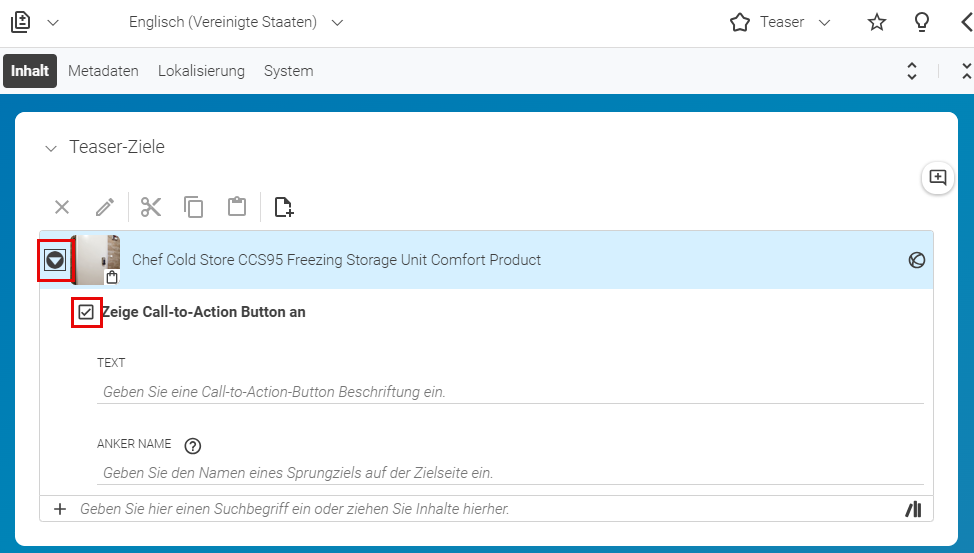Click the create new content icon
974x553 pixels.
click(284, 207)
